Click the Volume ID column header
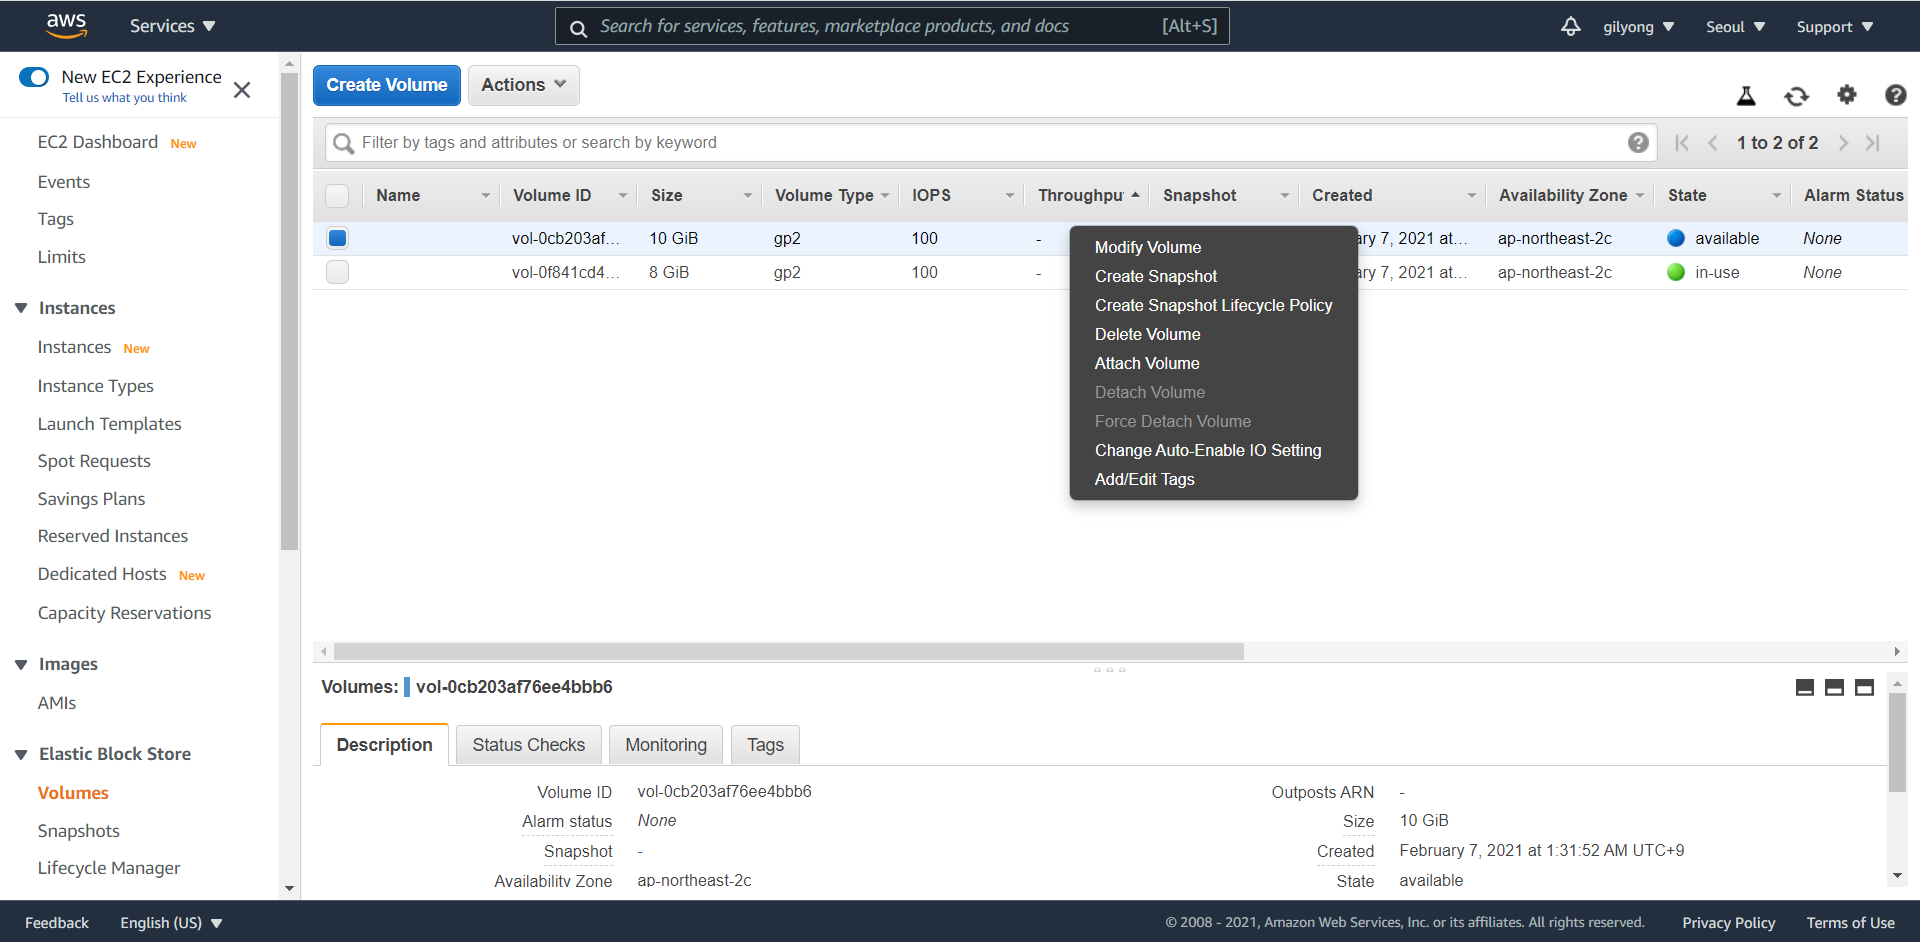This screenshot has width=1920, height=942. 552,196
